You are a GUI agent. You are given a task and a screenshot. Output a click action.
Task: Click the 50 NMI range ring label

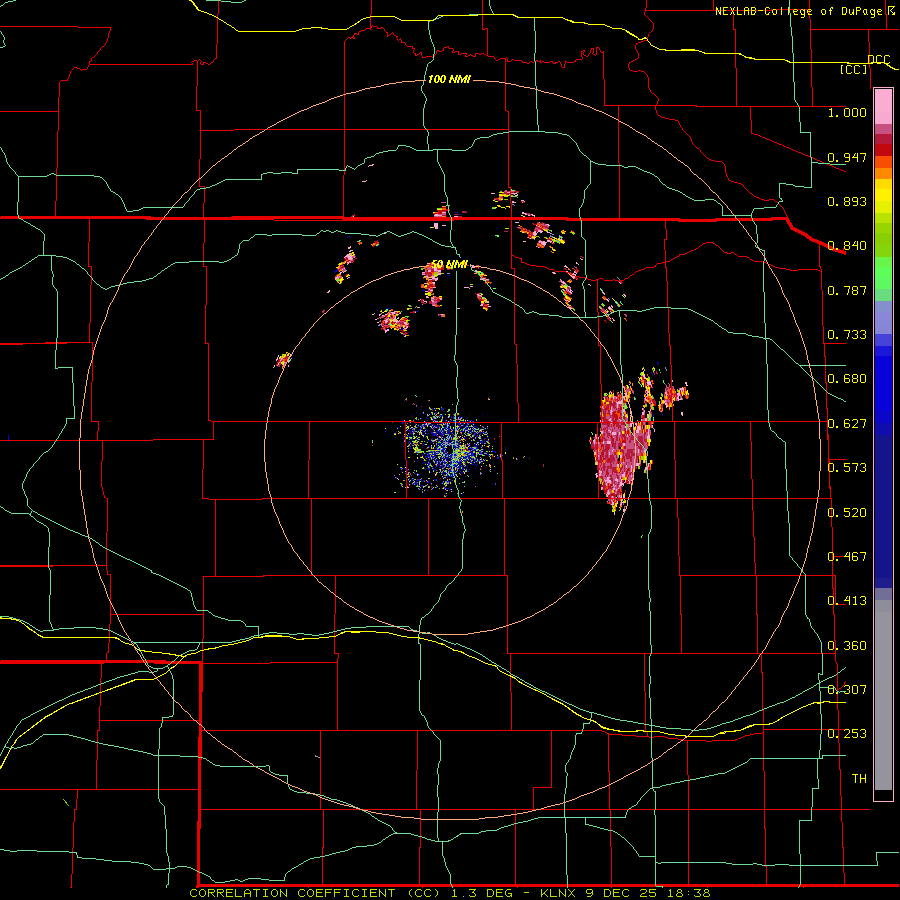pos(449,265)
